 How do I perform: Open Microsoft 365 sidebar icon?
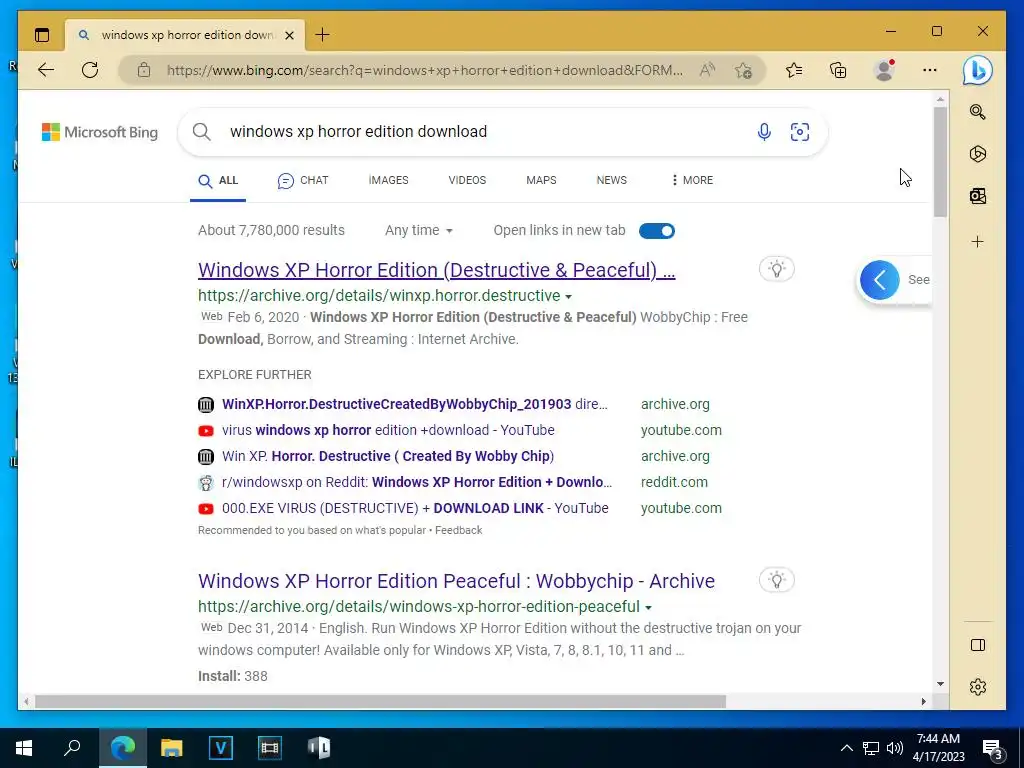[978, 154]
